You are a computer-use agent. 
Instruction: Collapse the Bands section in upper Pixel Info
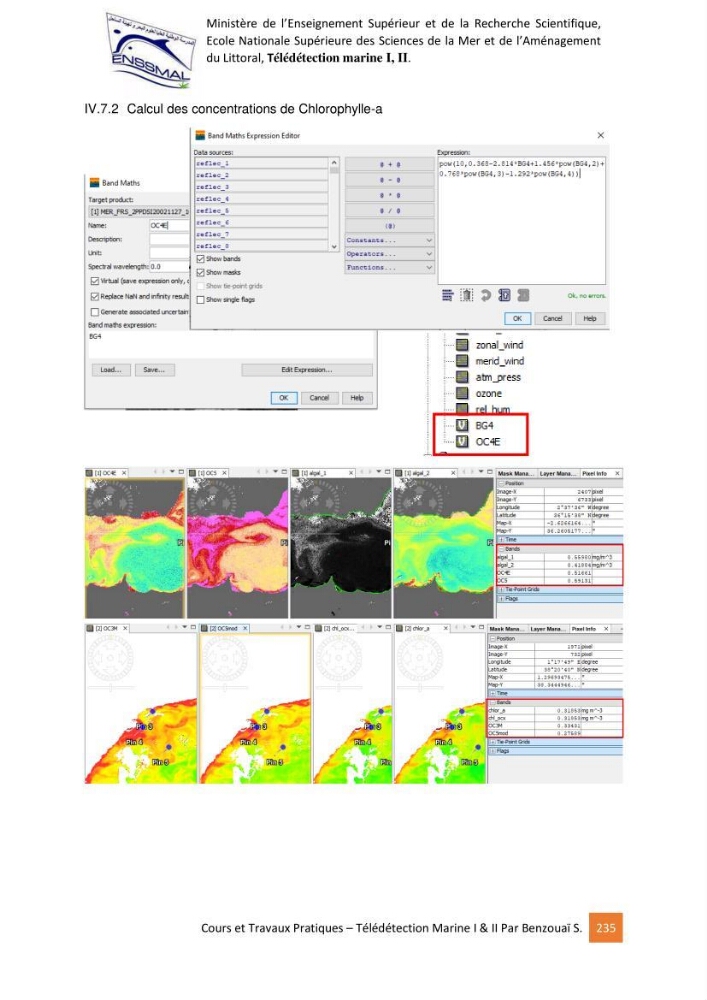502,548
